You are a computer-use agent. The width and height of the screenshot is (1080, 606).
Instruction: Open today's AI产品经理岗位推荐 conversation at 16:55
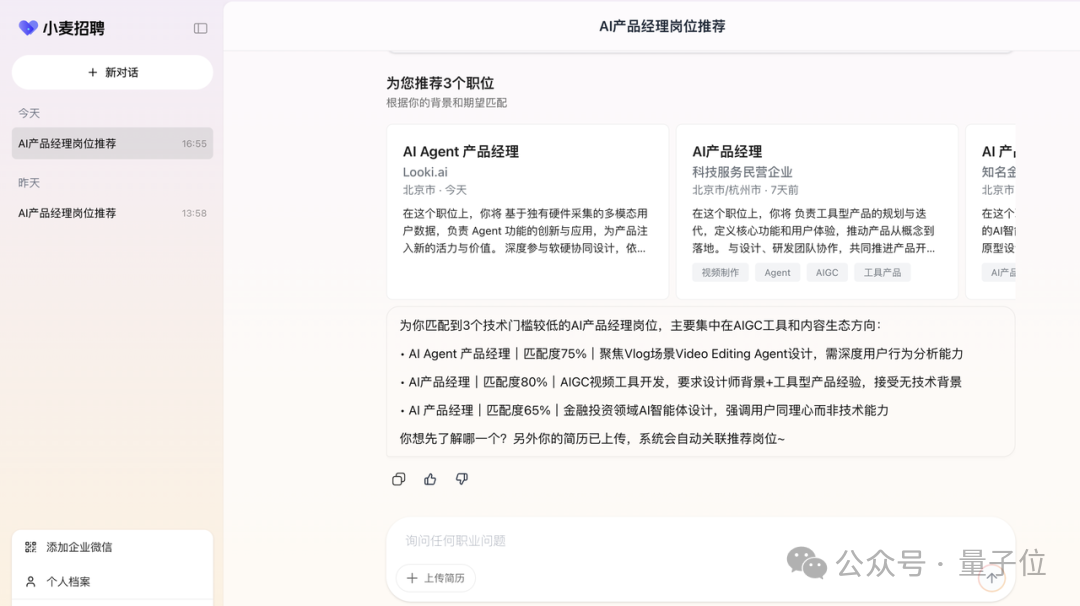[112, 143]
